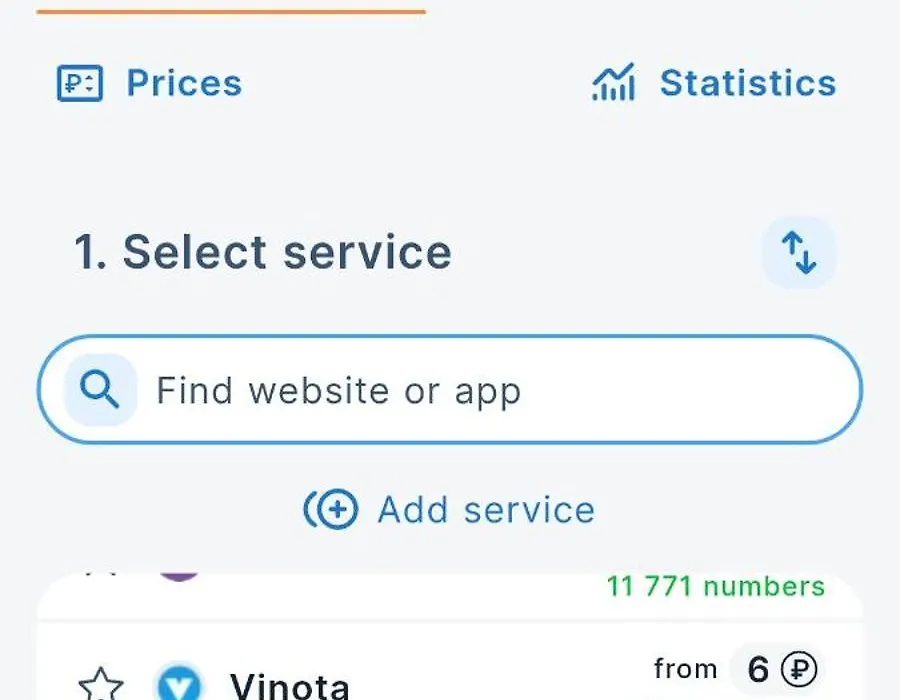
Task: Click the blue Vinota logo icon
Action: coord(180,683)
